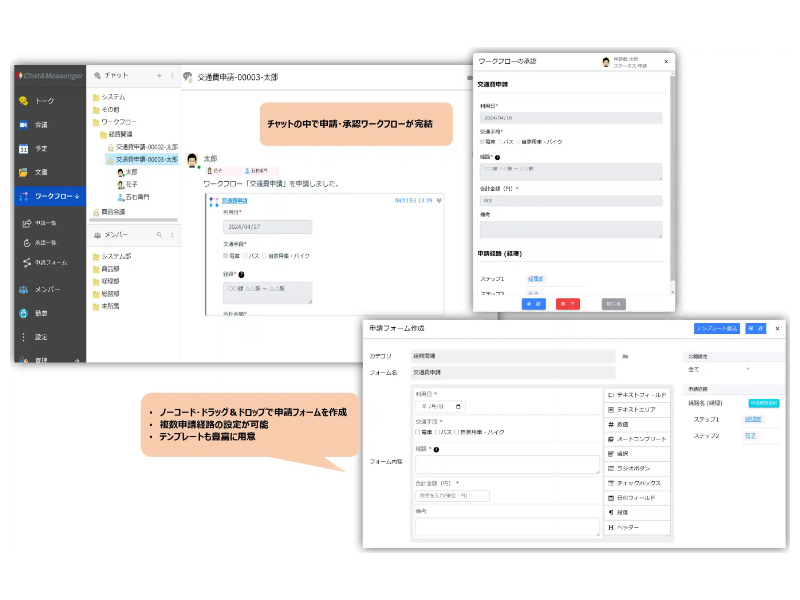Open the メンバー panel three-dot menu
This screenshot has width=800, height=600.
[172, 235]
